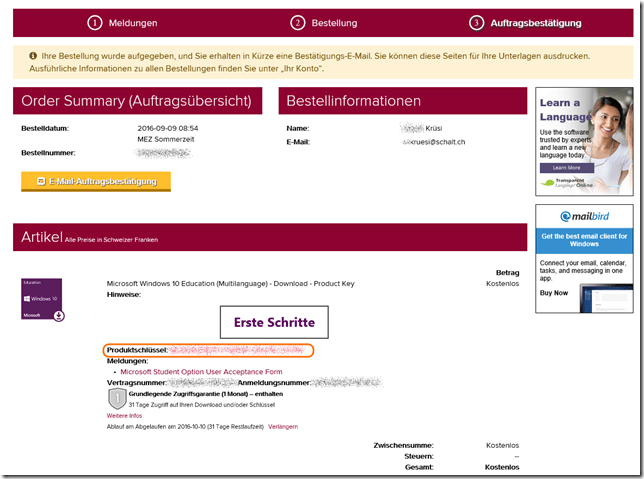Click the shield icon beside Grundlegende Zugriffsgarantie
The height and width of the screenshot is (479, 644).
coord(117,399)
